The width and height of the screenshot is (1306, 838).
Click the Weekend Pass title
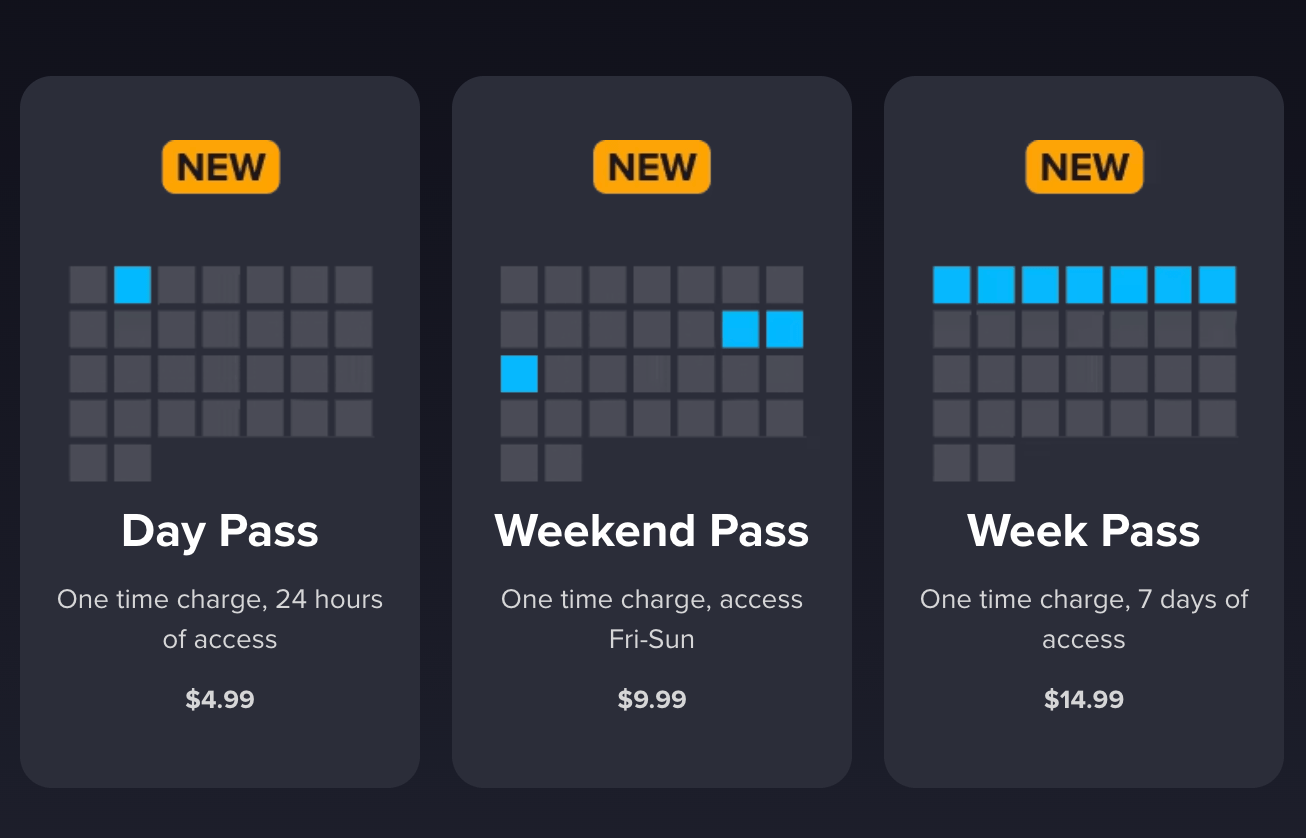pyautogui.click(x=652, y=531)
